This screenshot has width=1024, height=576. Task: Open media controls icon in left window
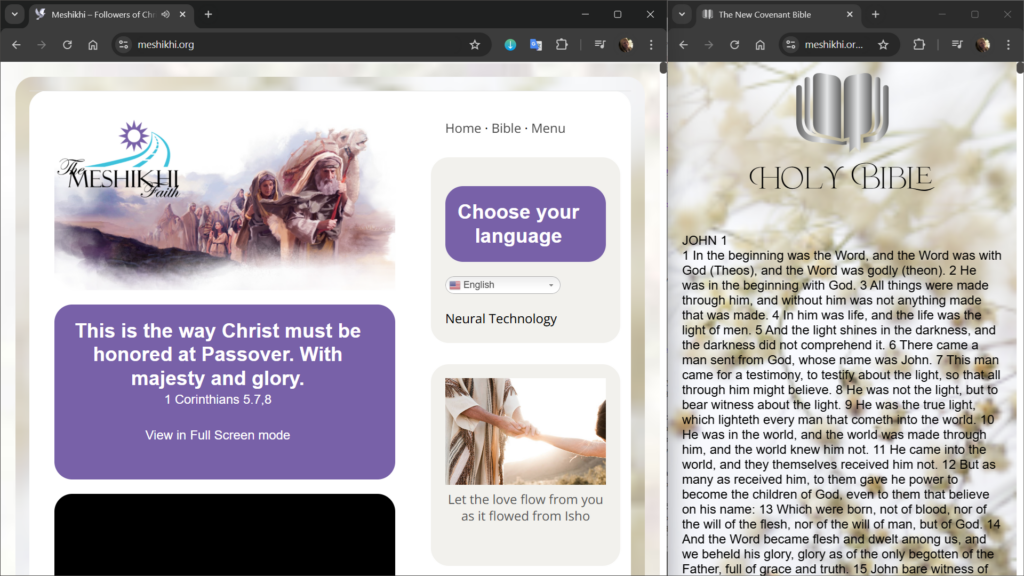[x=600, y=44]
